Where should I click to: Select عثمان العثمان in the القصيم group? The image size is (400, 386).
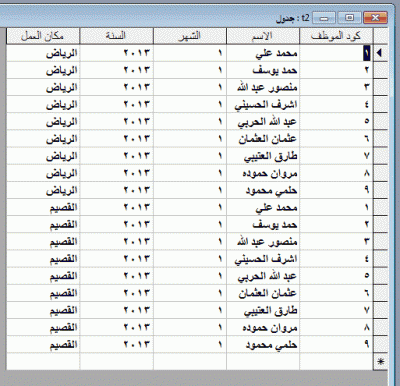point(263,293)
